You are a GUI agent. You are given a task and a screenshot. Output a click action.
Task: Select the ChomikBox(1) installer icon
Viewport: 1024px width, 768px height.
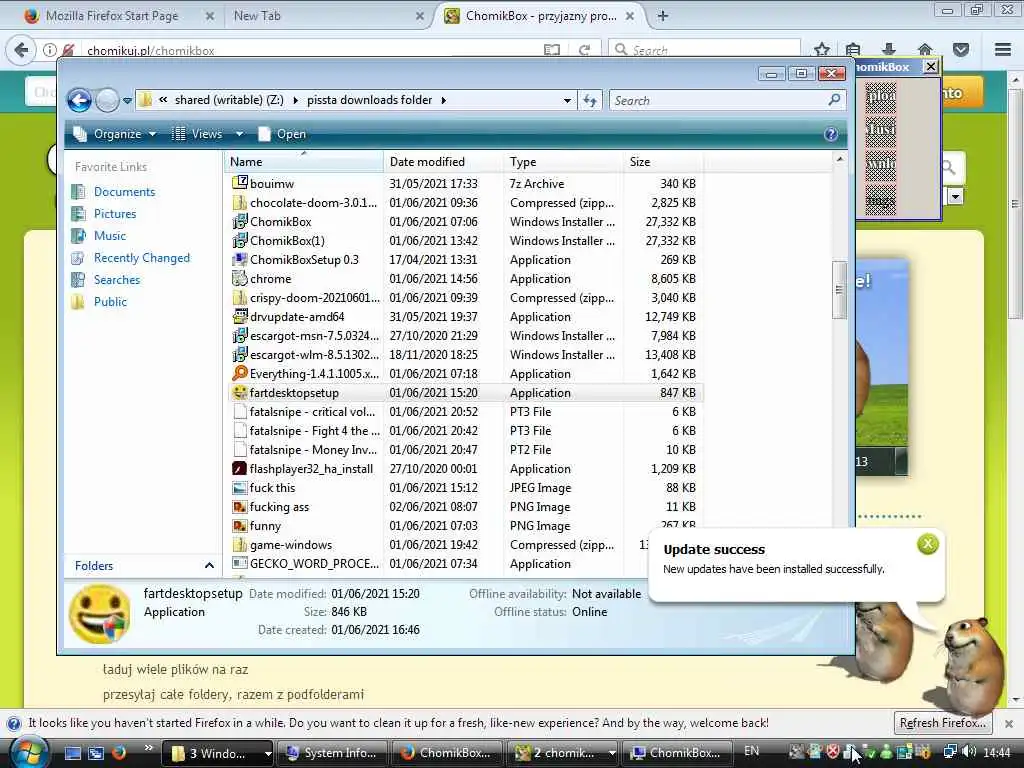tap(240, 240)
